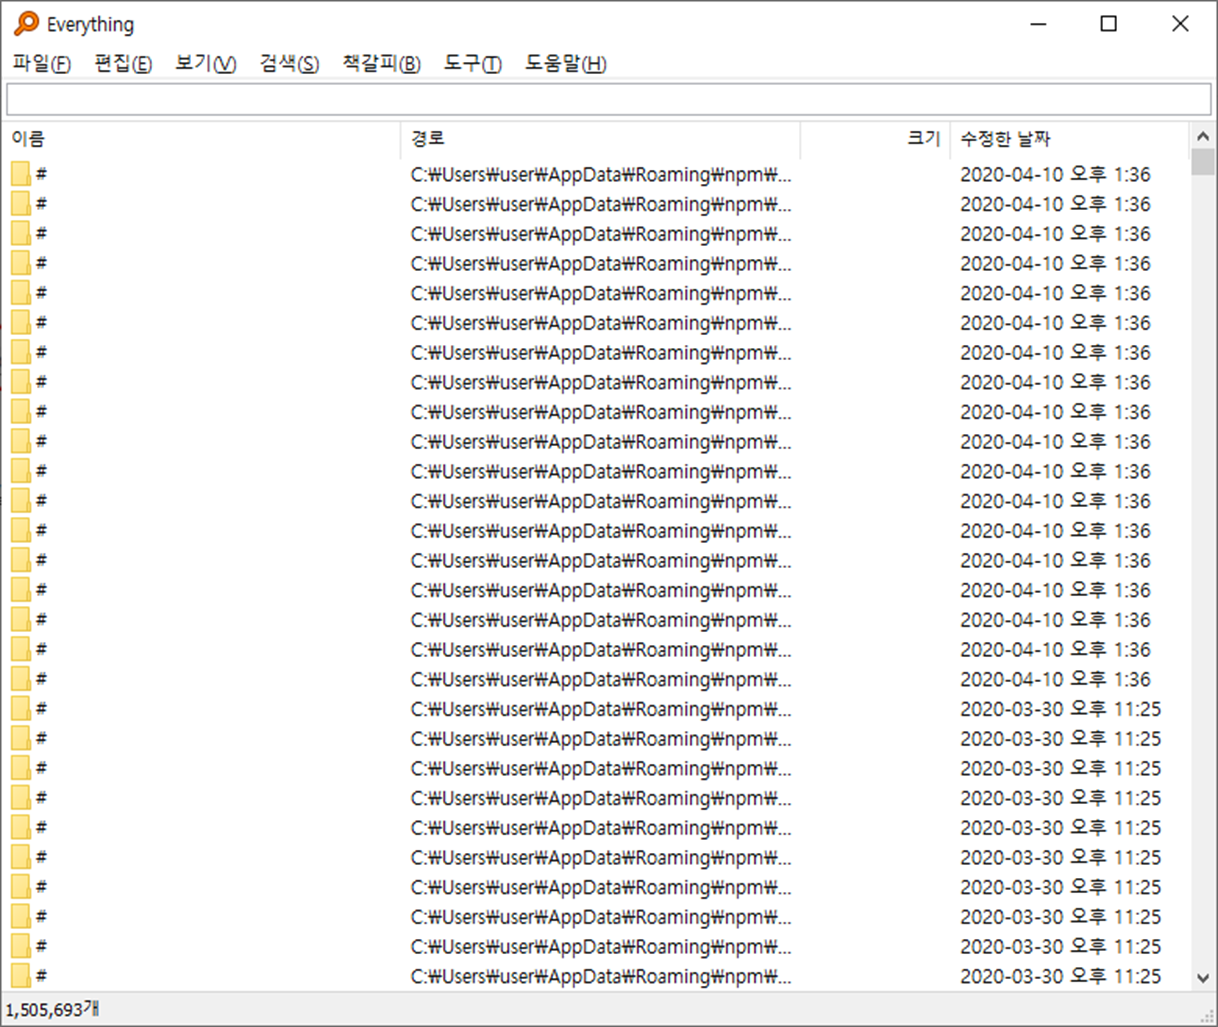Open the 파일(F) menu

(x=41, y=63)
